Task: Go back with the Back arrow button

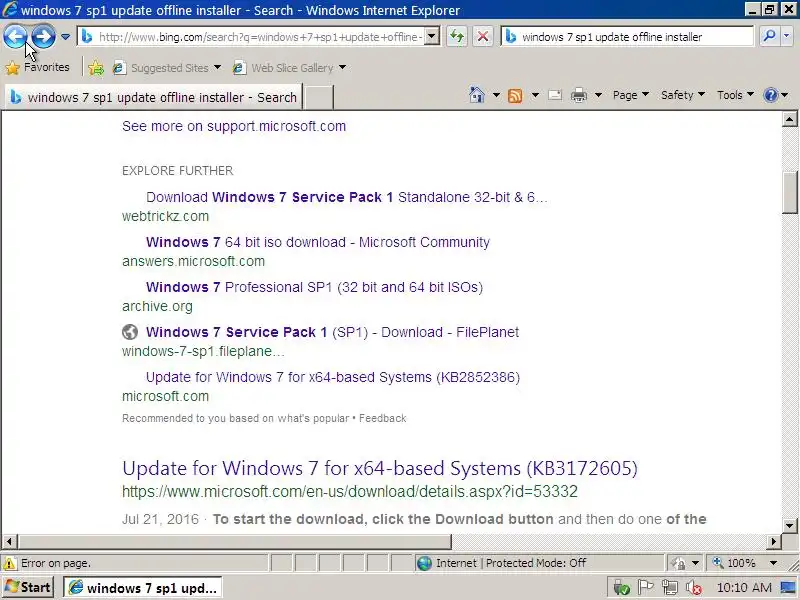Action: coord(15,36)
